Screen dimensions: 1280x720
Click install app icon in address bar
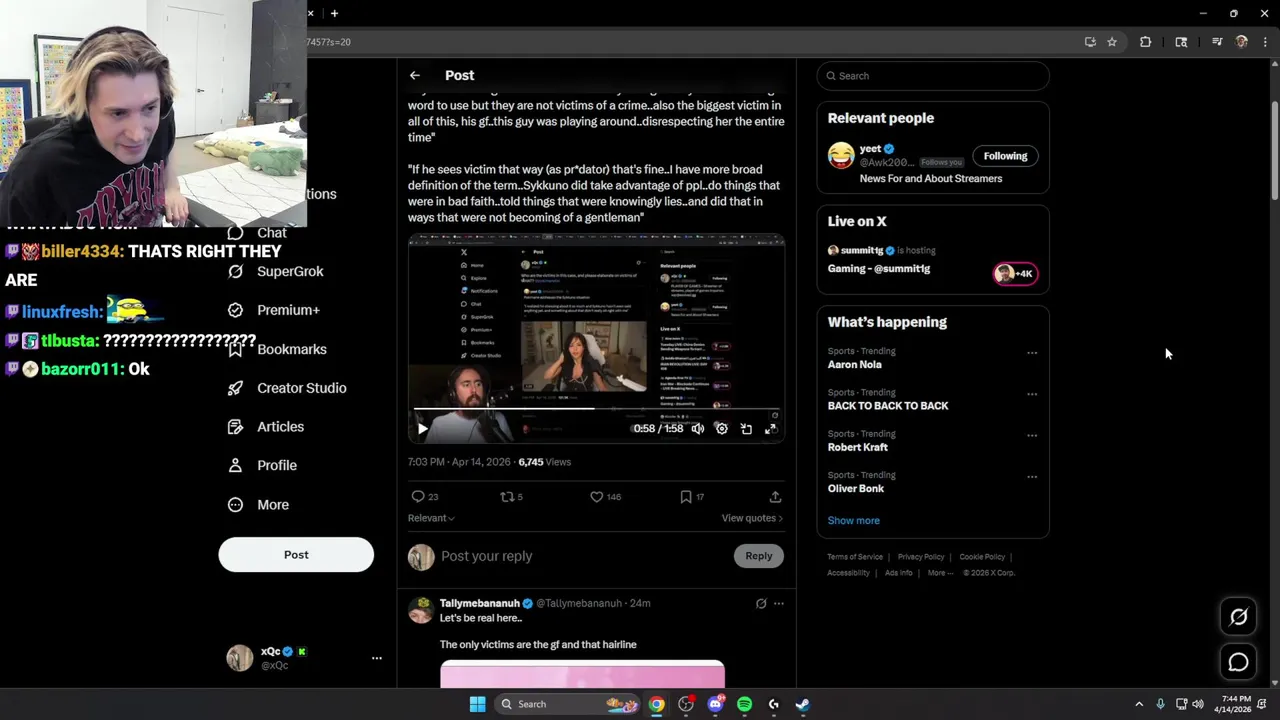[1090, 42]
